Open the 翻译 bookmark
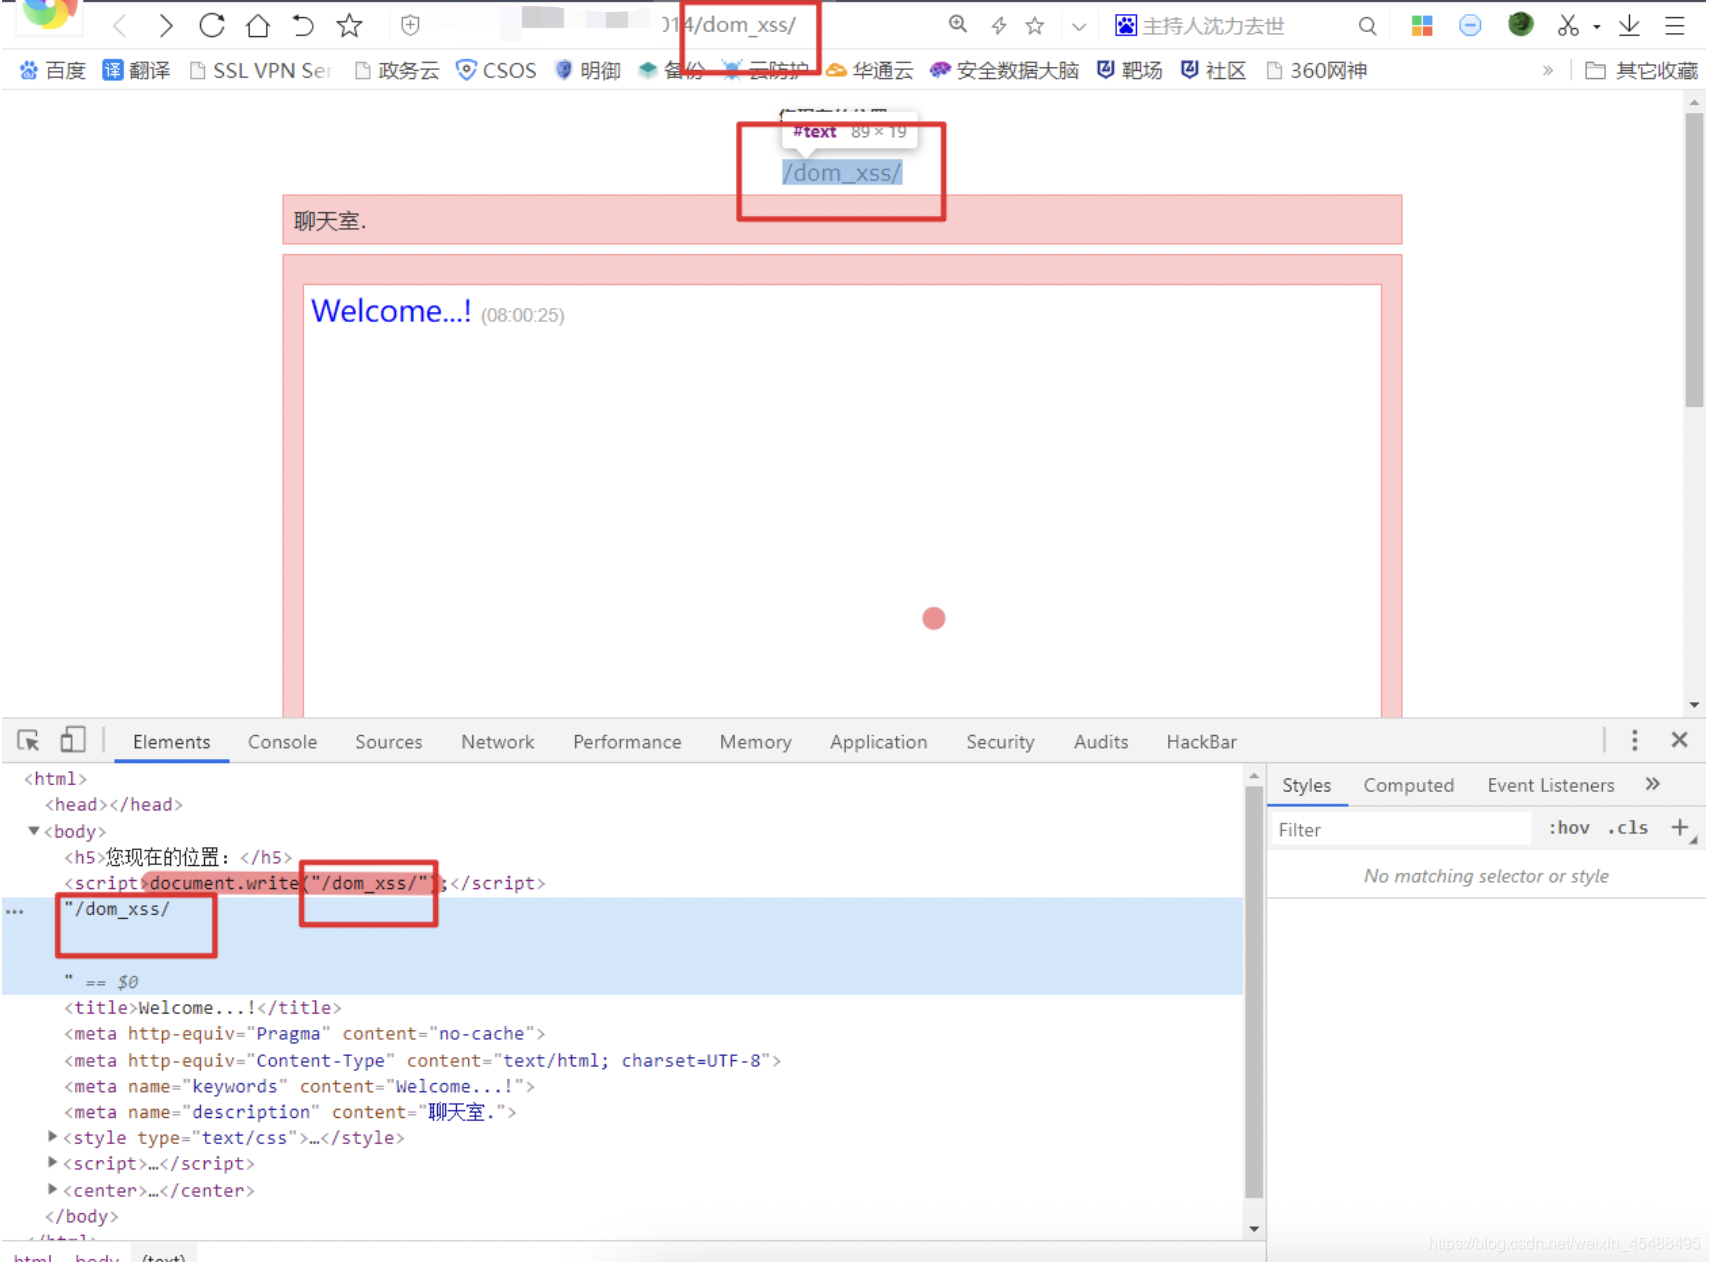This screenshot has height=1262, width=1710. (136, 70)
